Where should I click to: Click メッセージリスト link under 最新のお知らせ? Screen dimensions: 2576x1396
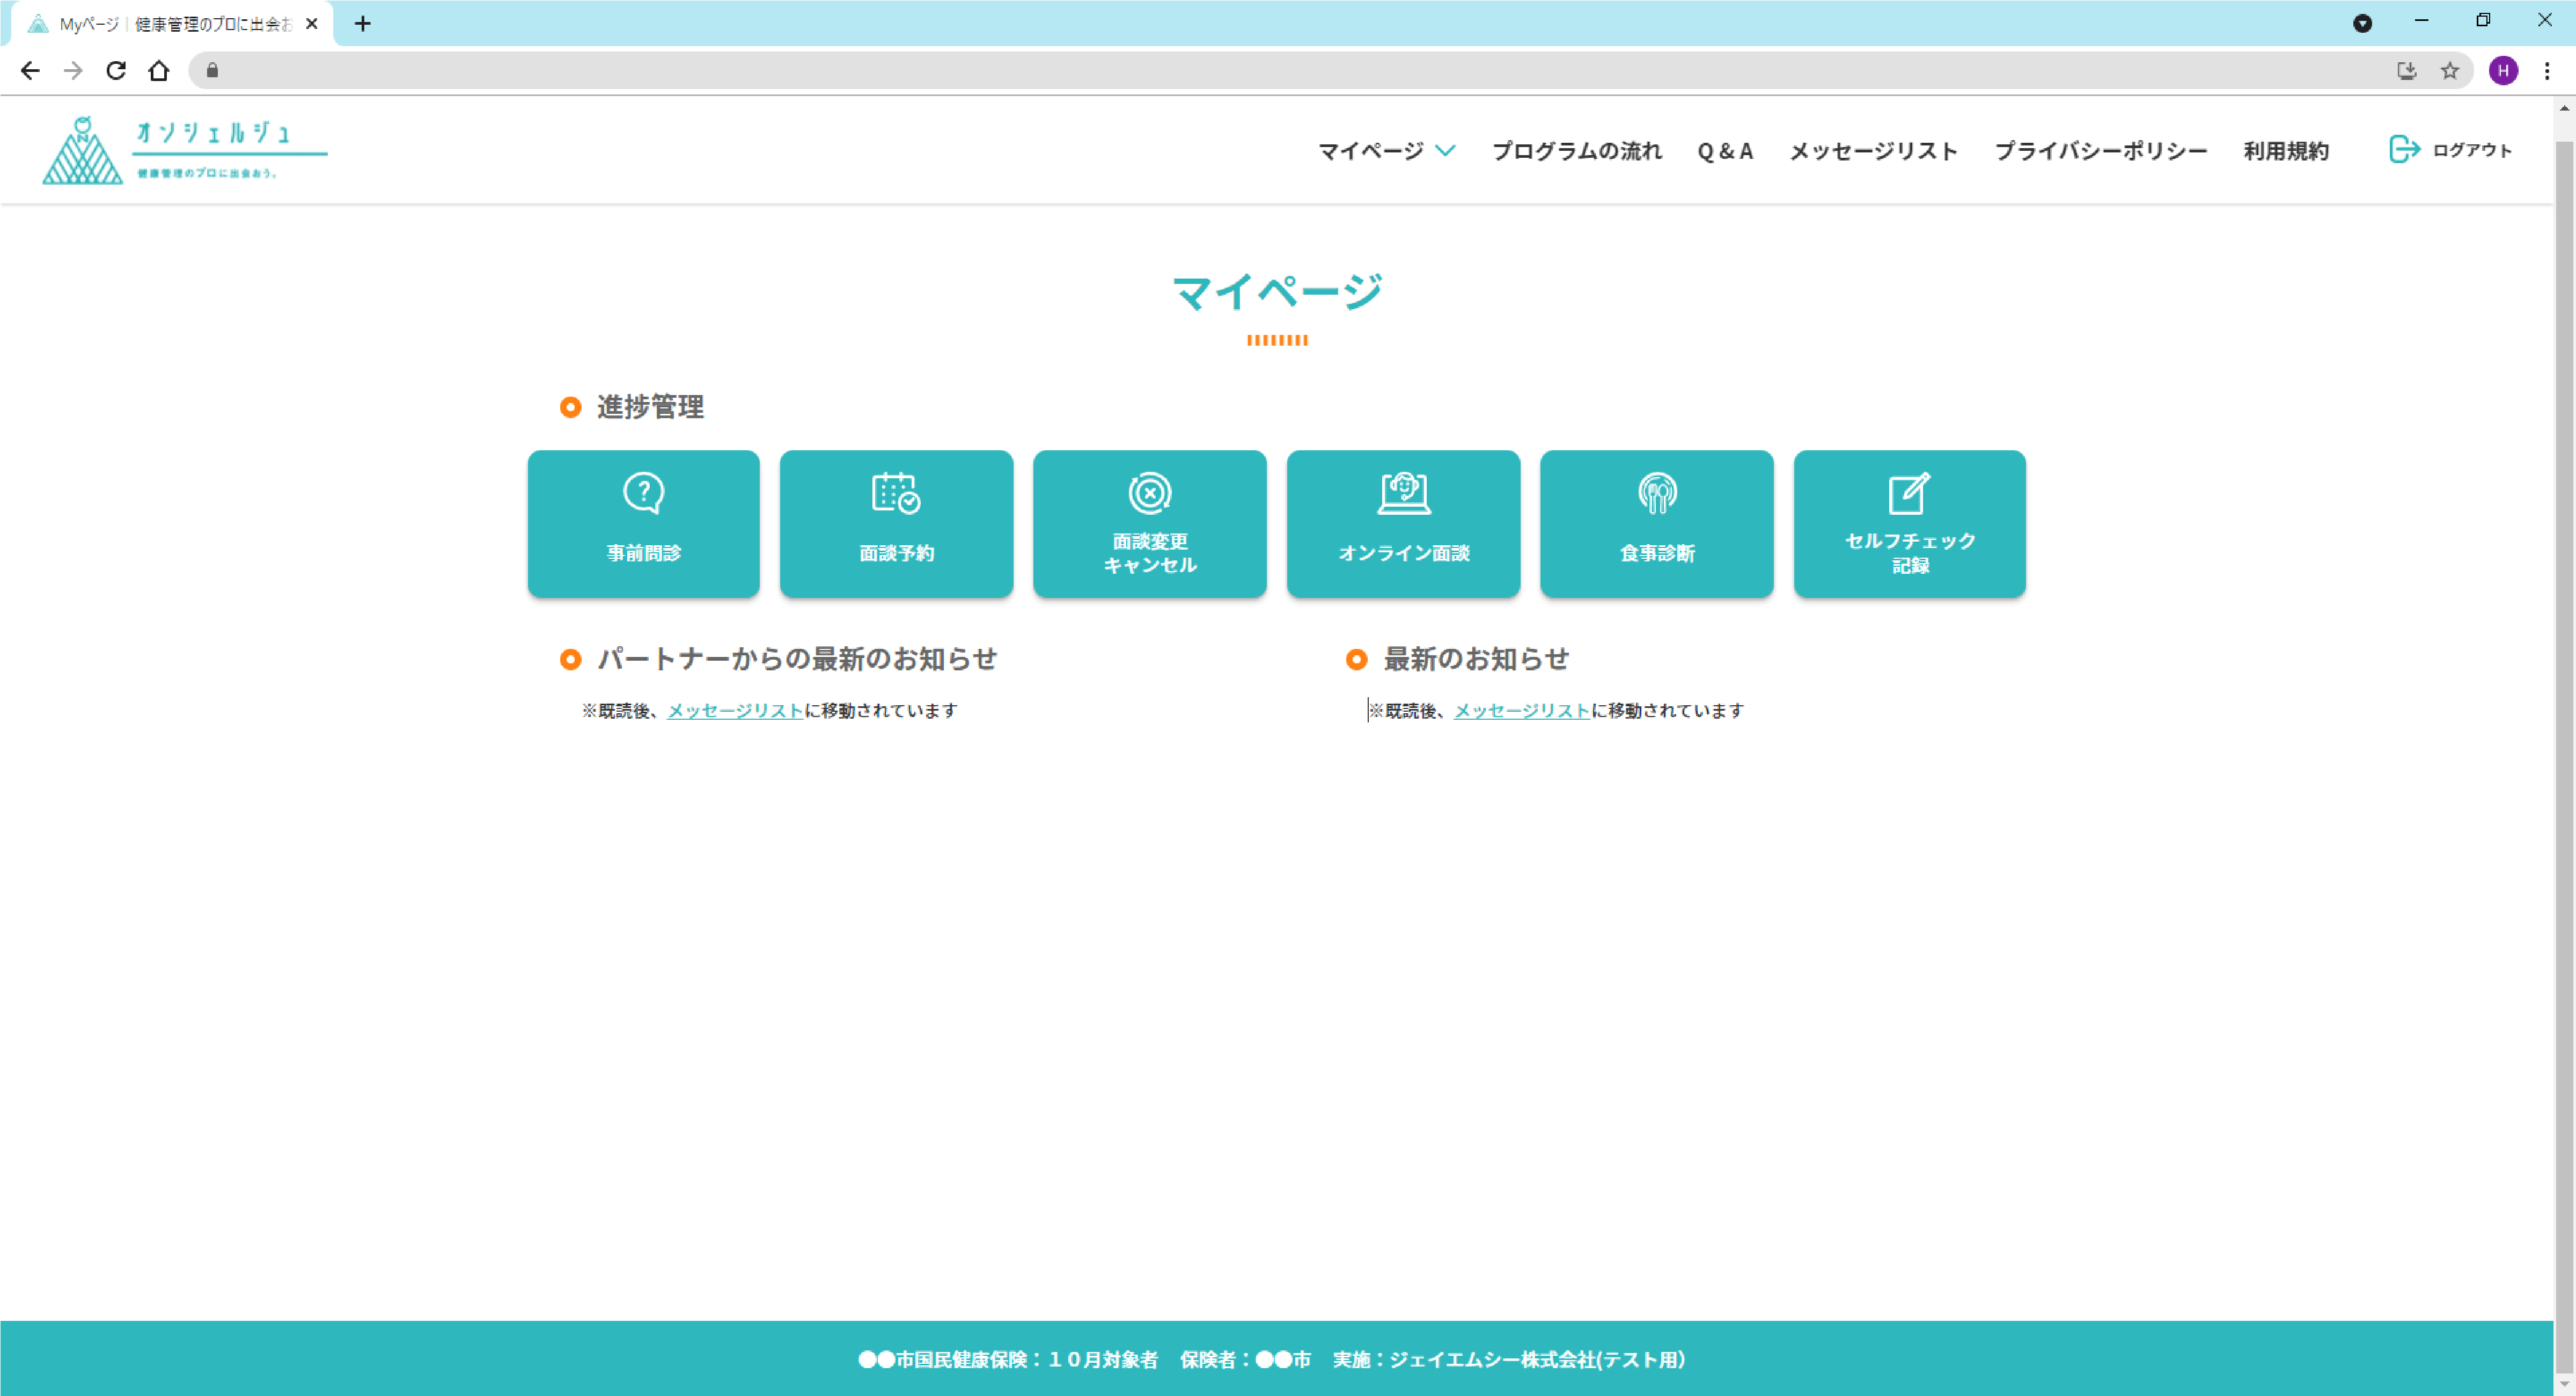tap(1521, 710)
